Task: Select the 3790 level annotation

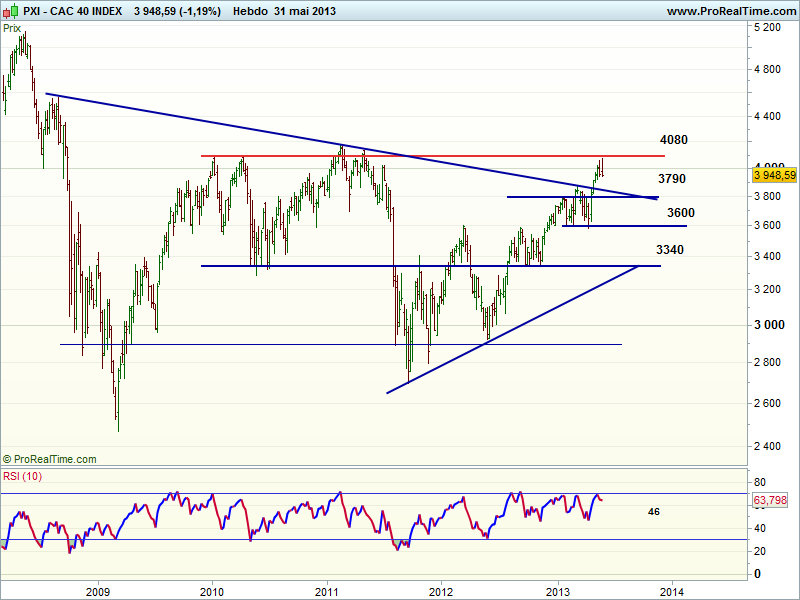Action: (671, 179)
